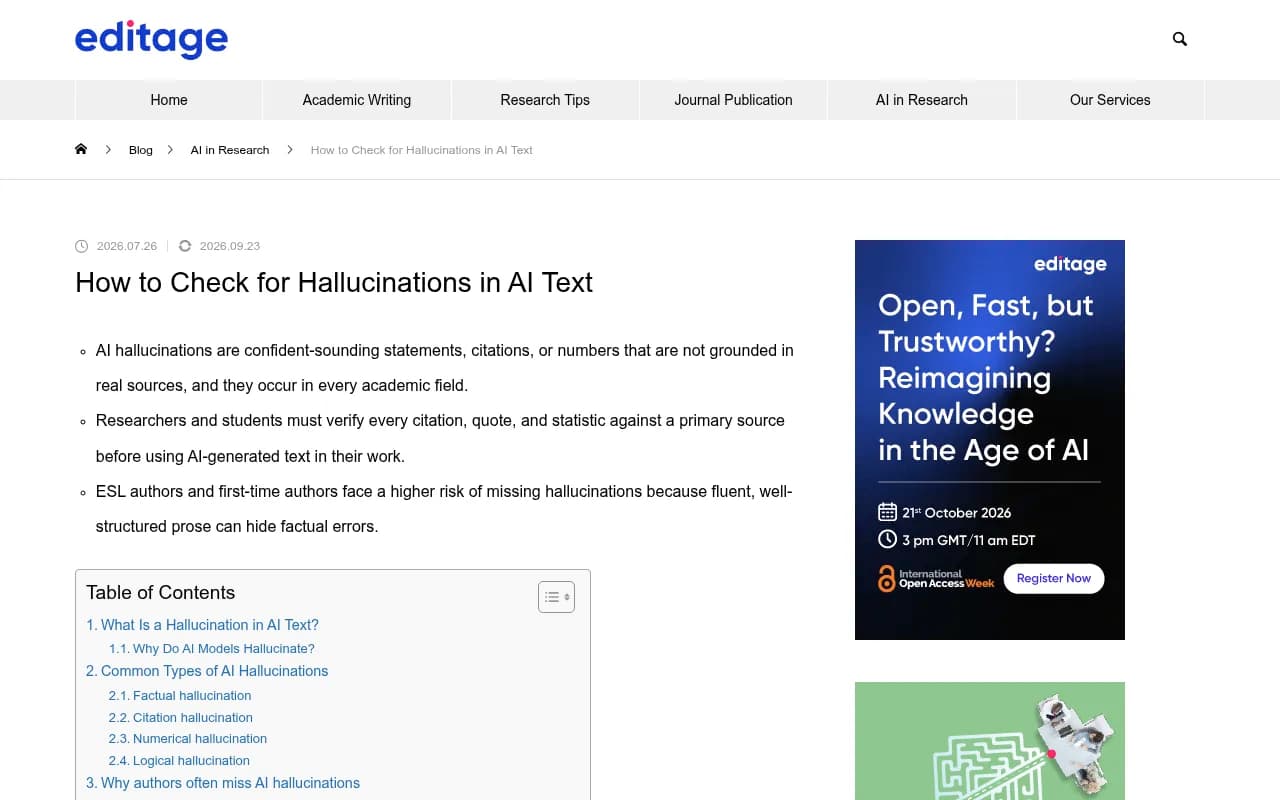
Task: Click the published date 2026.07.26
Action: [126, 246]
